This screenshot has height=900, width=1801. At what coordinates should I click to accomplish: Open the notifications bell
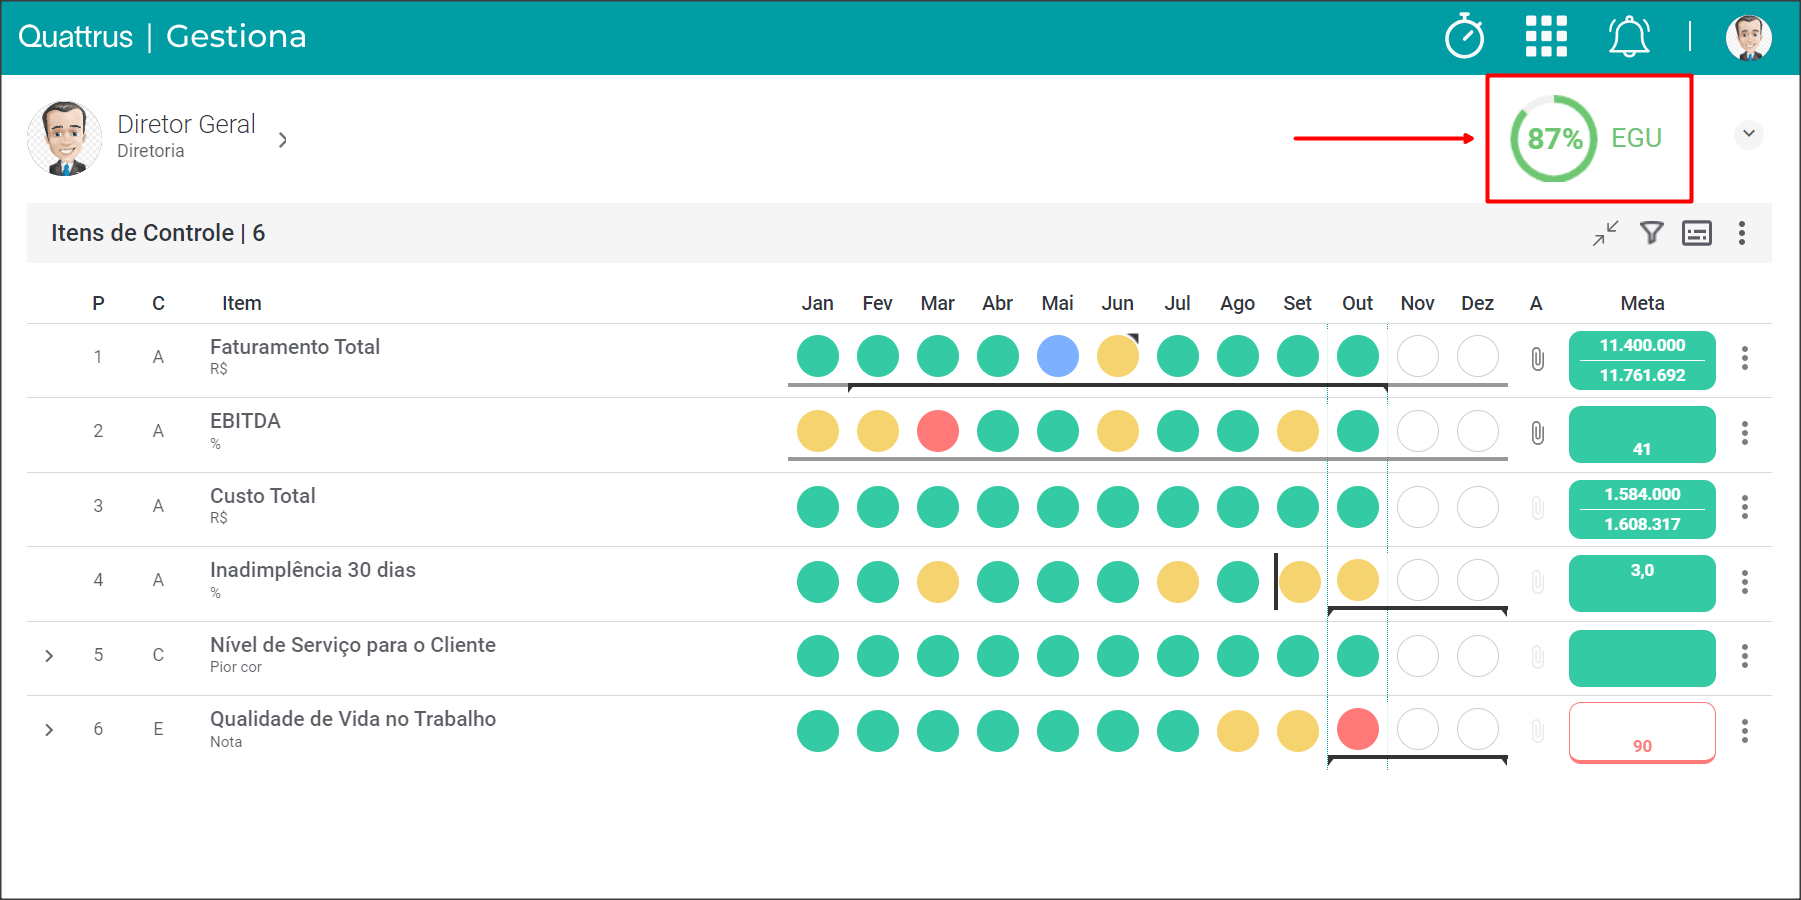click(x=1629, y=36)
